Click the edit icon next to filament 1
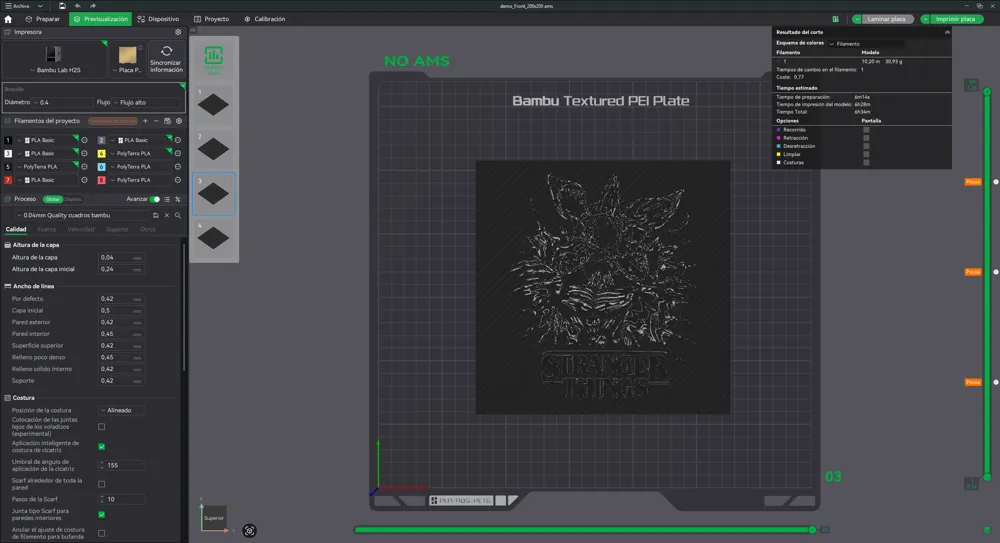The image size is (1000, 543). coord(84,140)
